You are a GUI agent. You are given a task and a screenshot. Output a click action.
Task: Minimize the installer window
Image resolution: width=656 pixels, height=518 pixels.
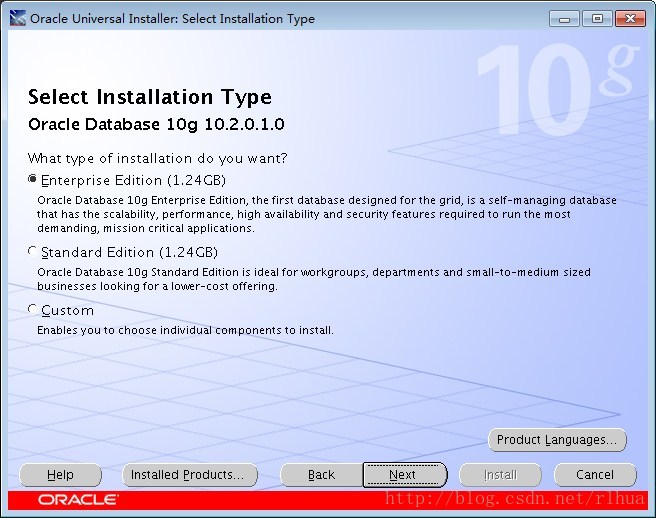tap(564, 19)
